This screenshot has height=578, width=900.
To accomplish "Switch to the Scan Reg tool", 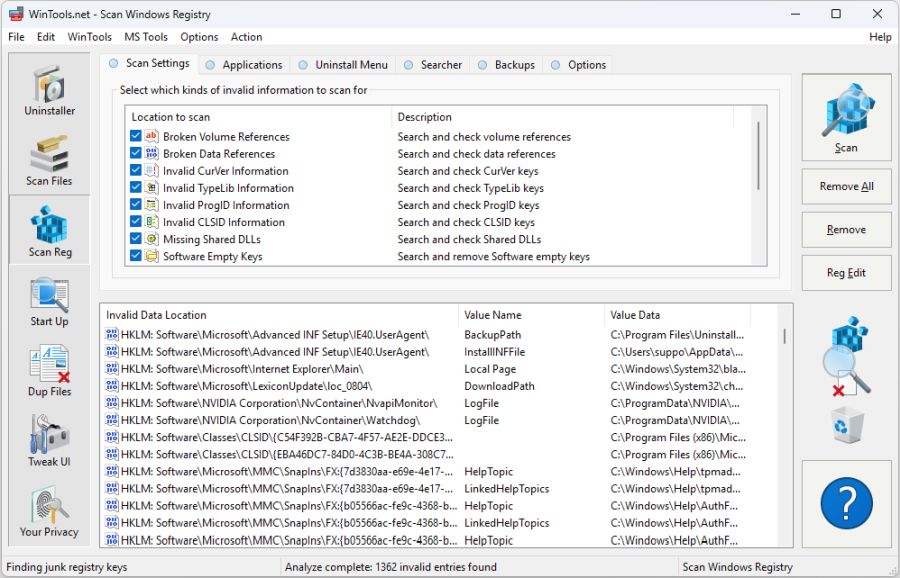I will click(x=48, y=230).
